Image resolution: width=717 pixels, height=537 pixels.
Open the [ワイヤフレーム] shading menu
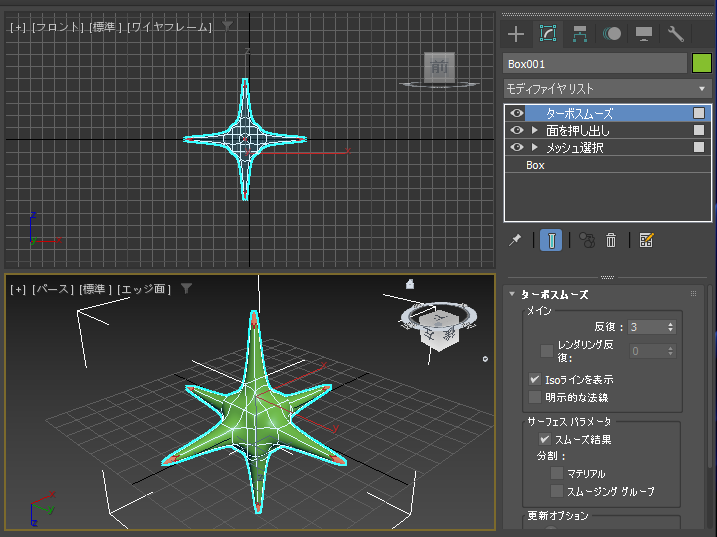(x=170, y=27)
